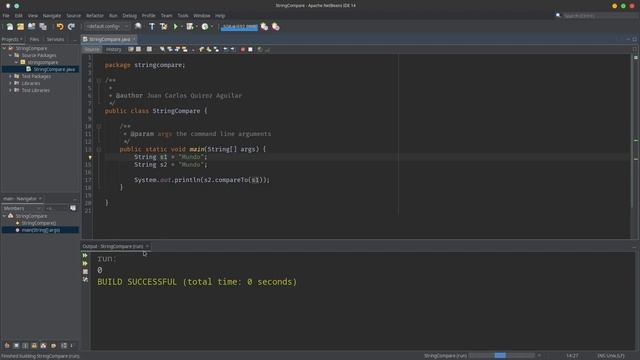Image resolution: width=640 pixels, height=360 pixels.
Task: Expand the Libraries node
Action: click(x=10, y=83)
